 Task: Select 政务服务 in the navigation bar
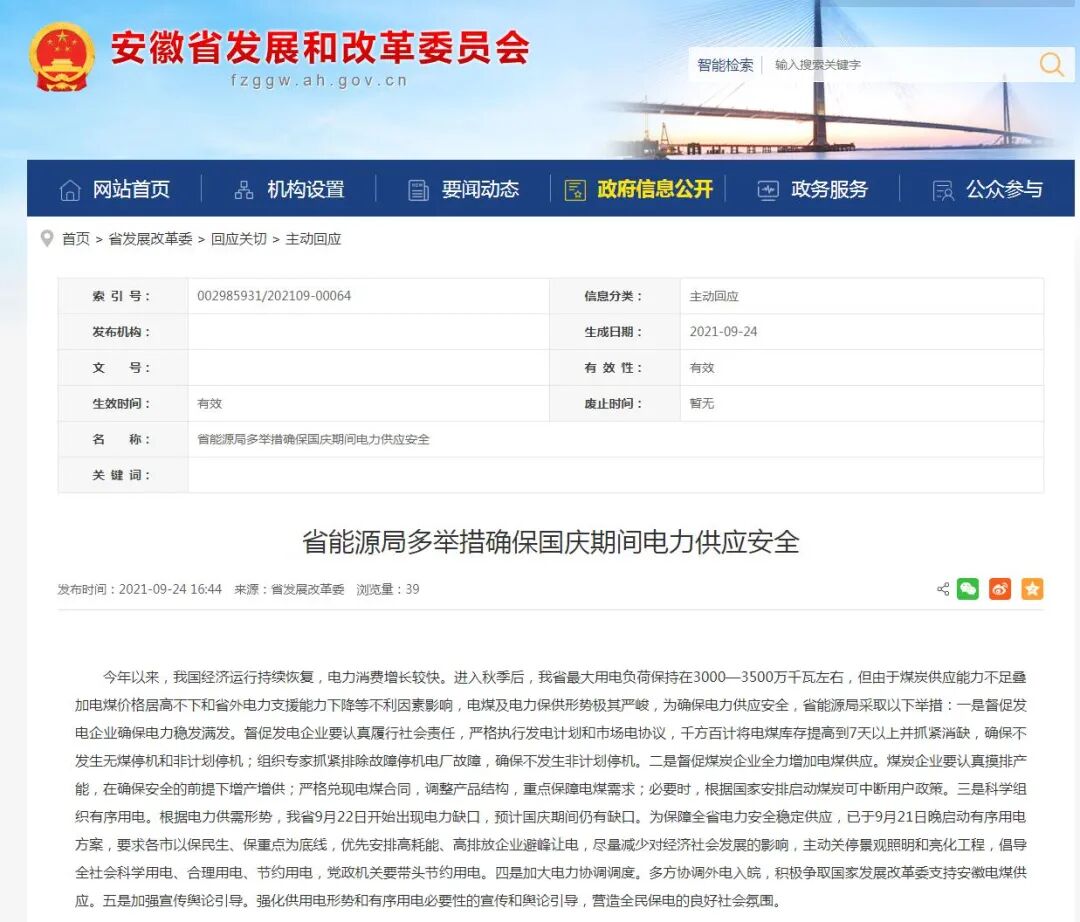831,189
